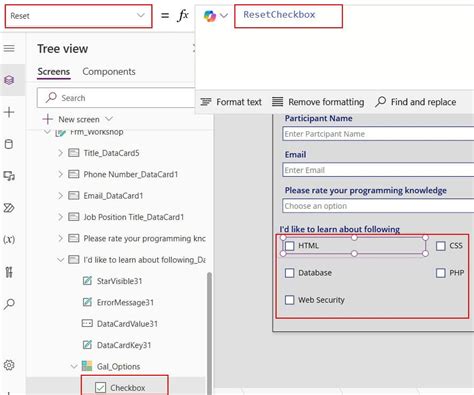Check the PHP checkbox
Screen dimensions: 474x395
tap(441, 273)
